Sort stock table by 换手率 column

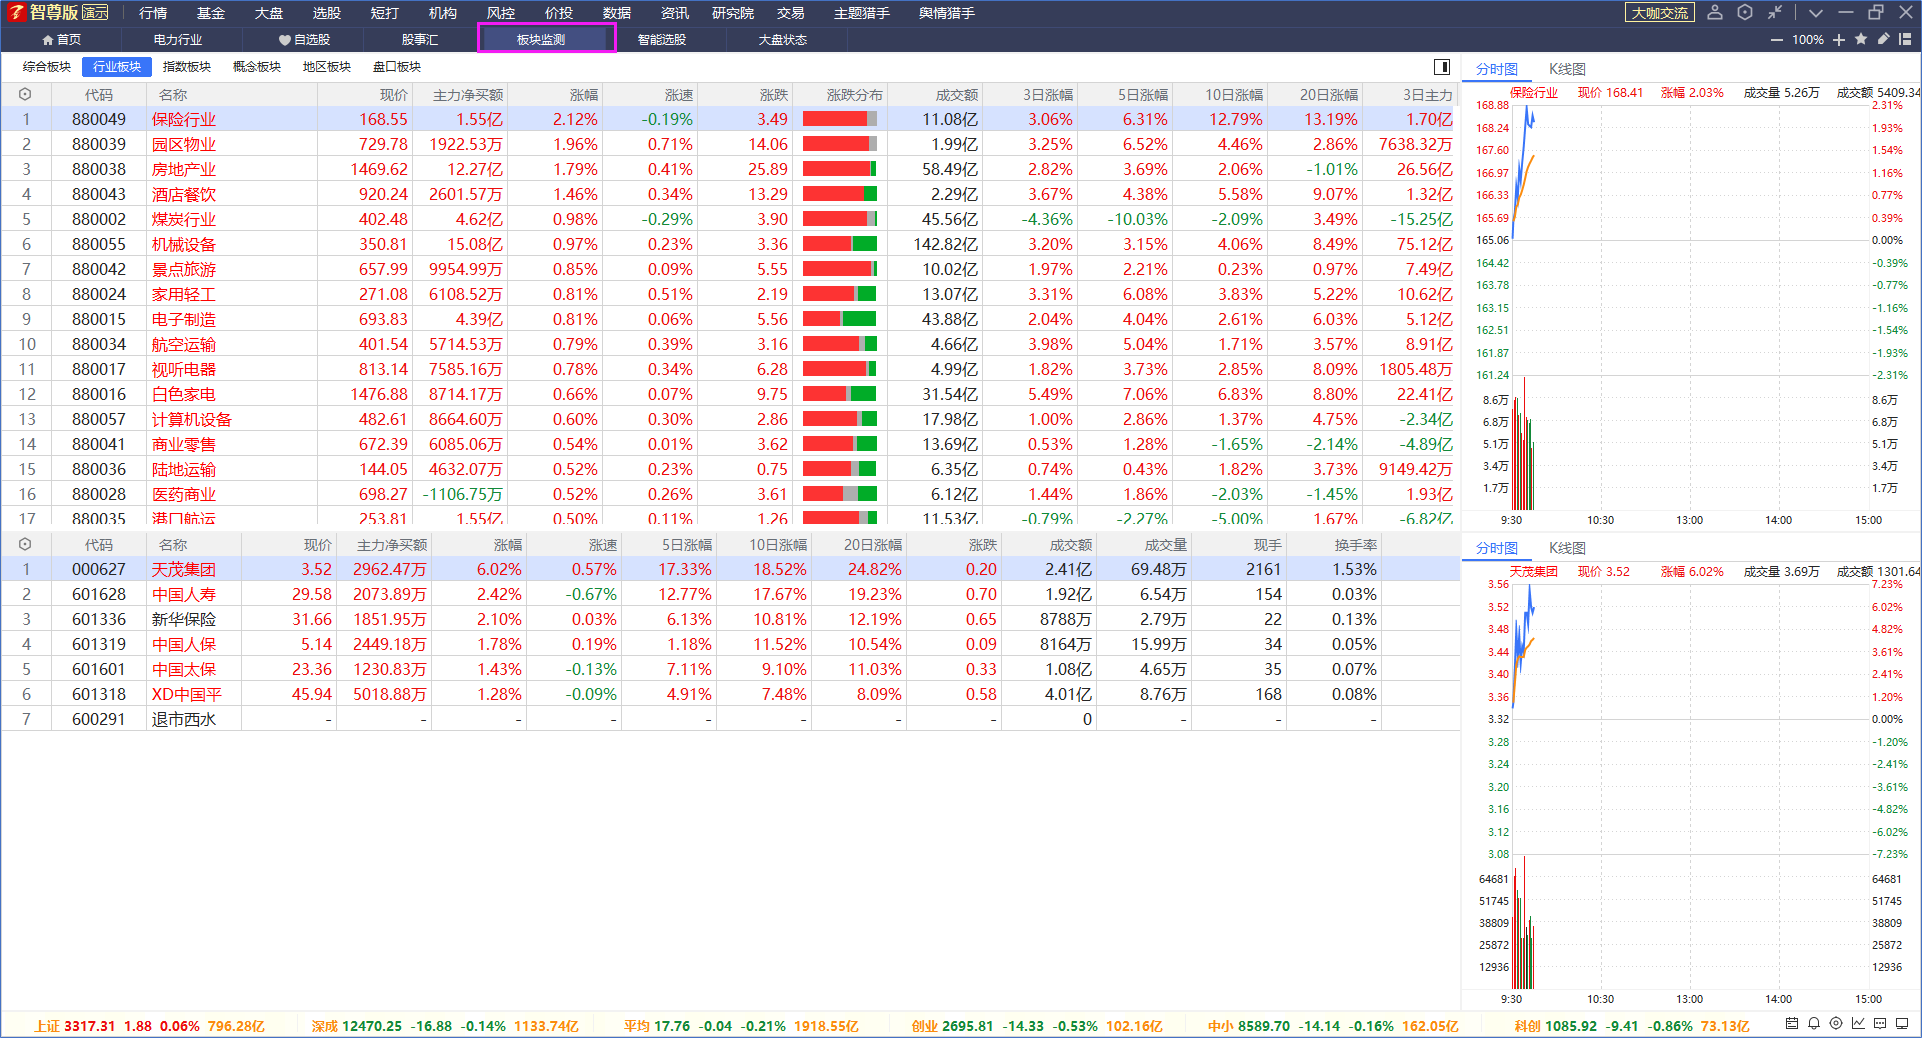[1355, 545]
